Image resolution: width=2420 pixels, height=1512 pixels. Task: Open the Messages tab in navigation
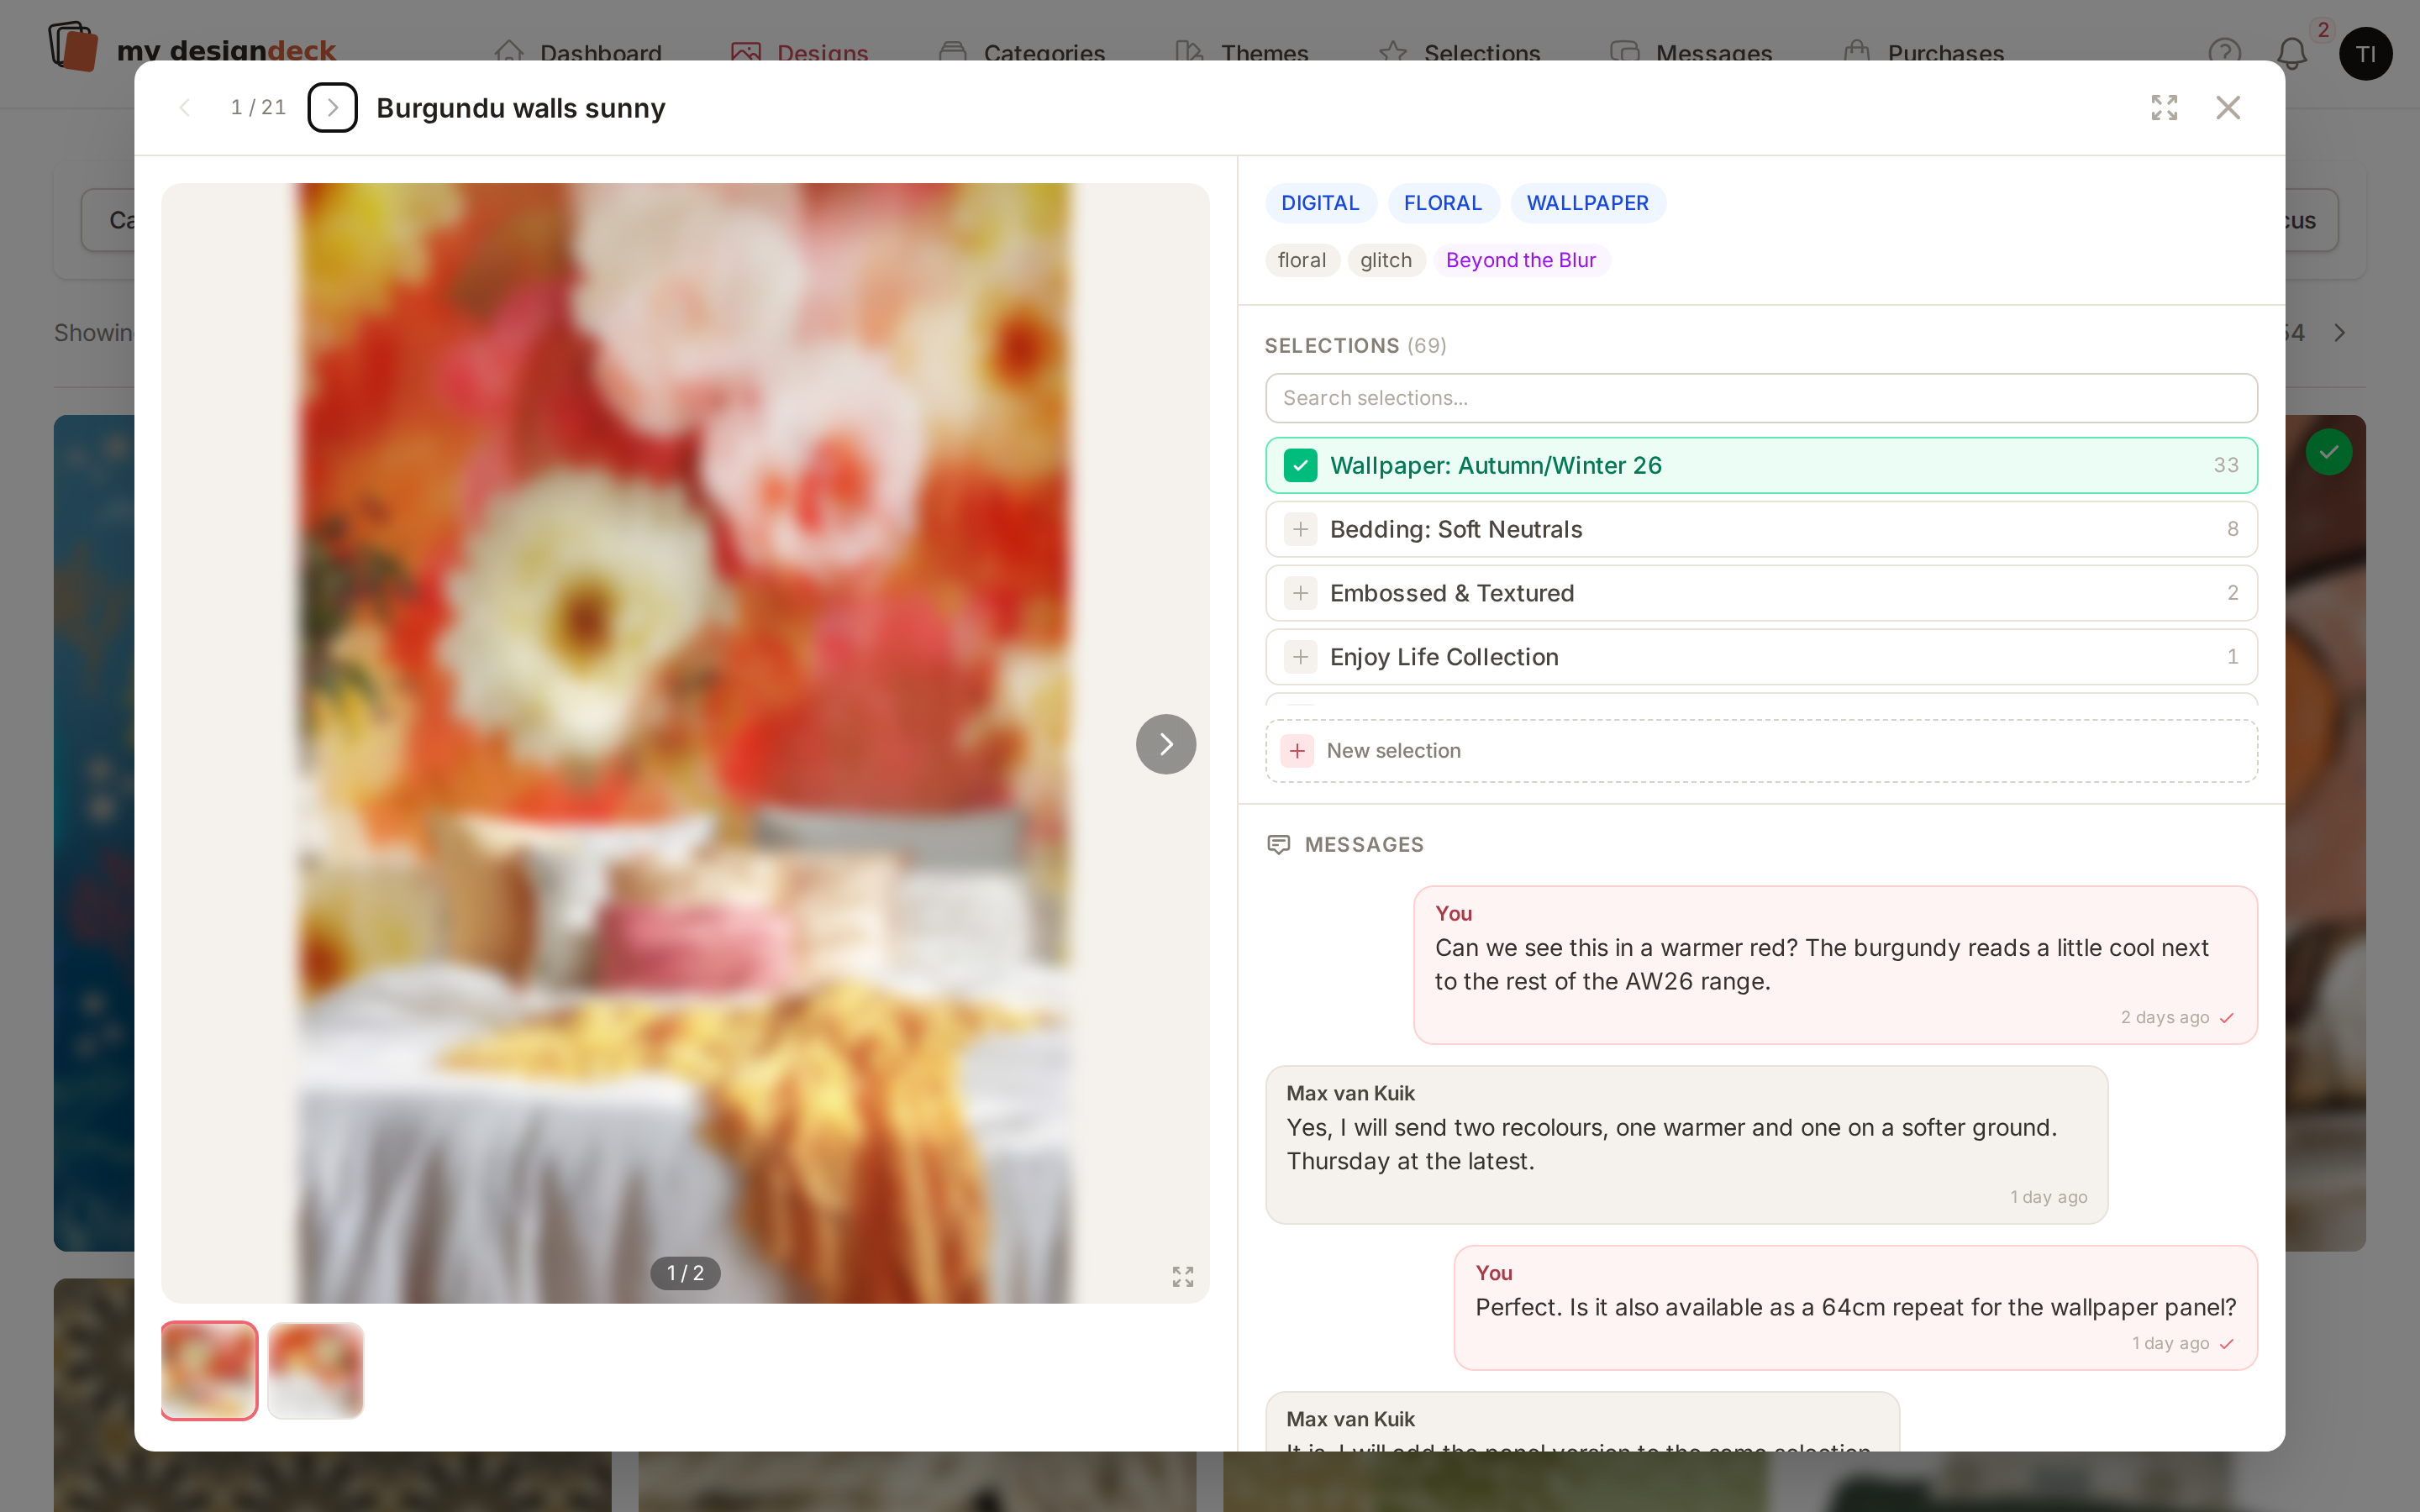tap(1691, 53)
